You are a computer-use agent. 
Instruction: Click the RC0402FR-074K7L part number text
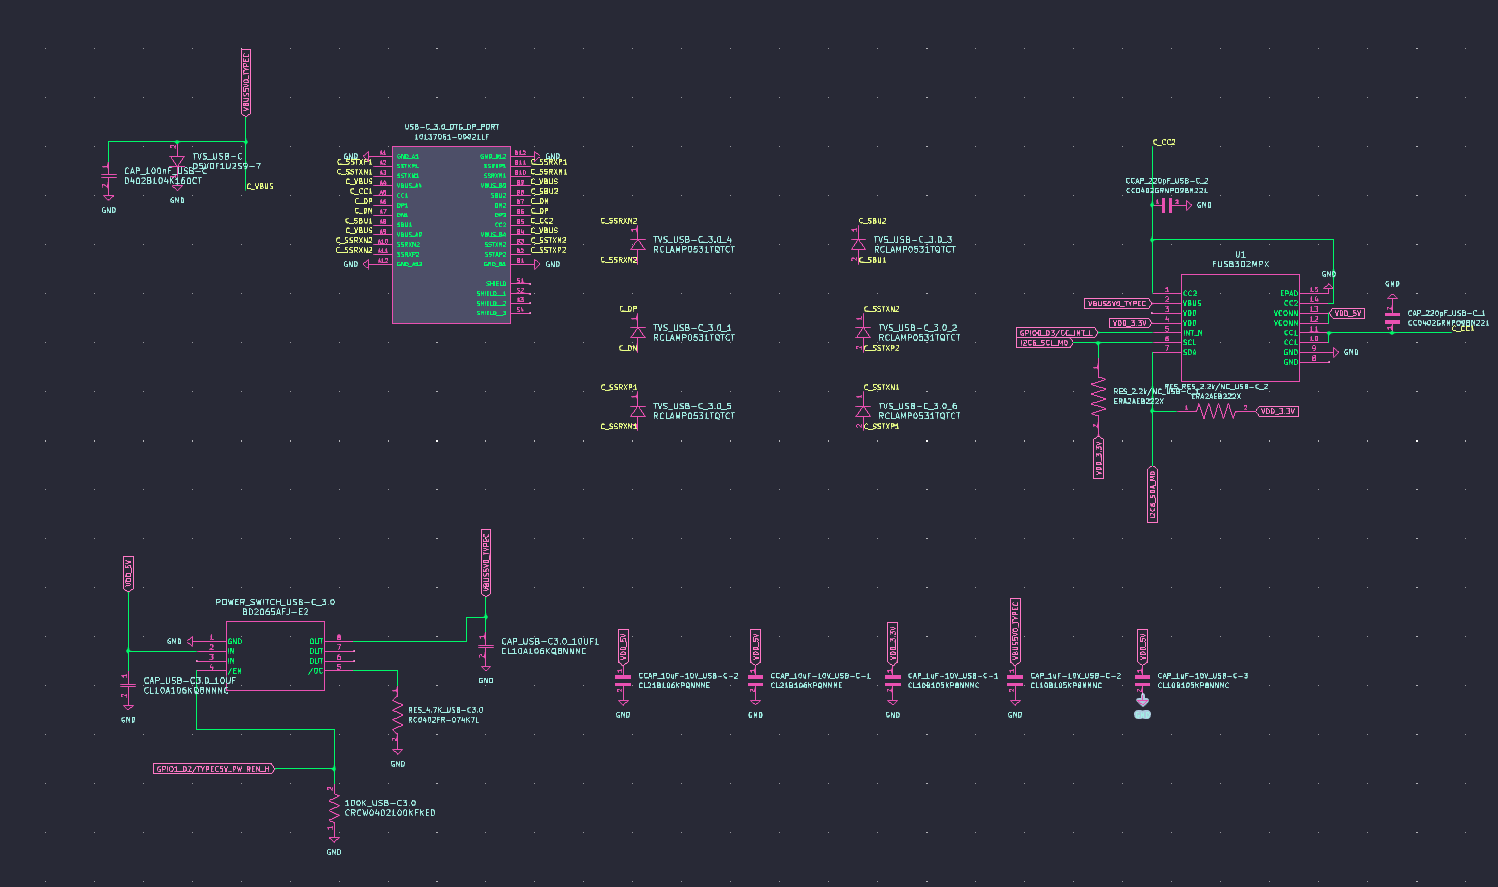click(444, 720)
